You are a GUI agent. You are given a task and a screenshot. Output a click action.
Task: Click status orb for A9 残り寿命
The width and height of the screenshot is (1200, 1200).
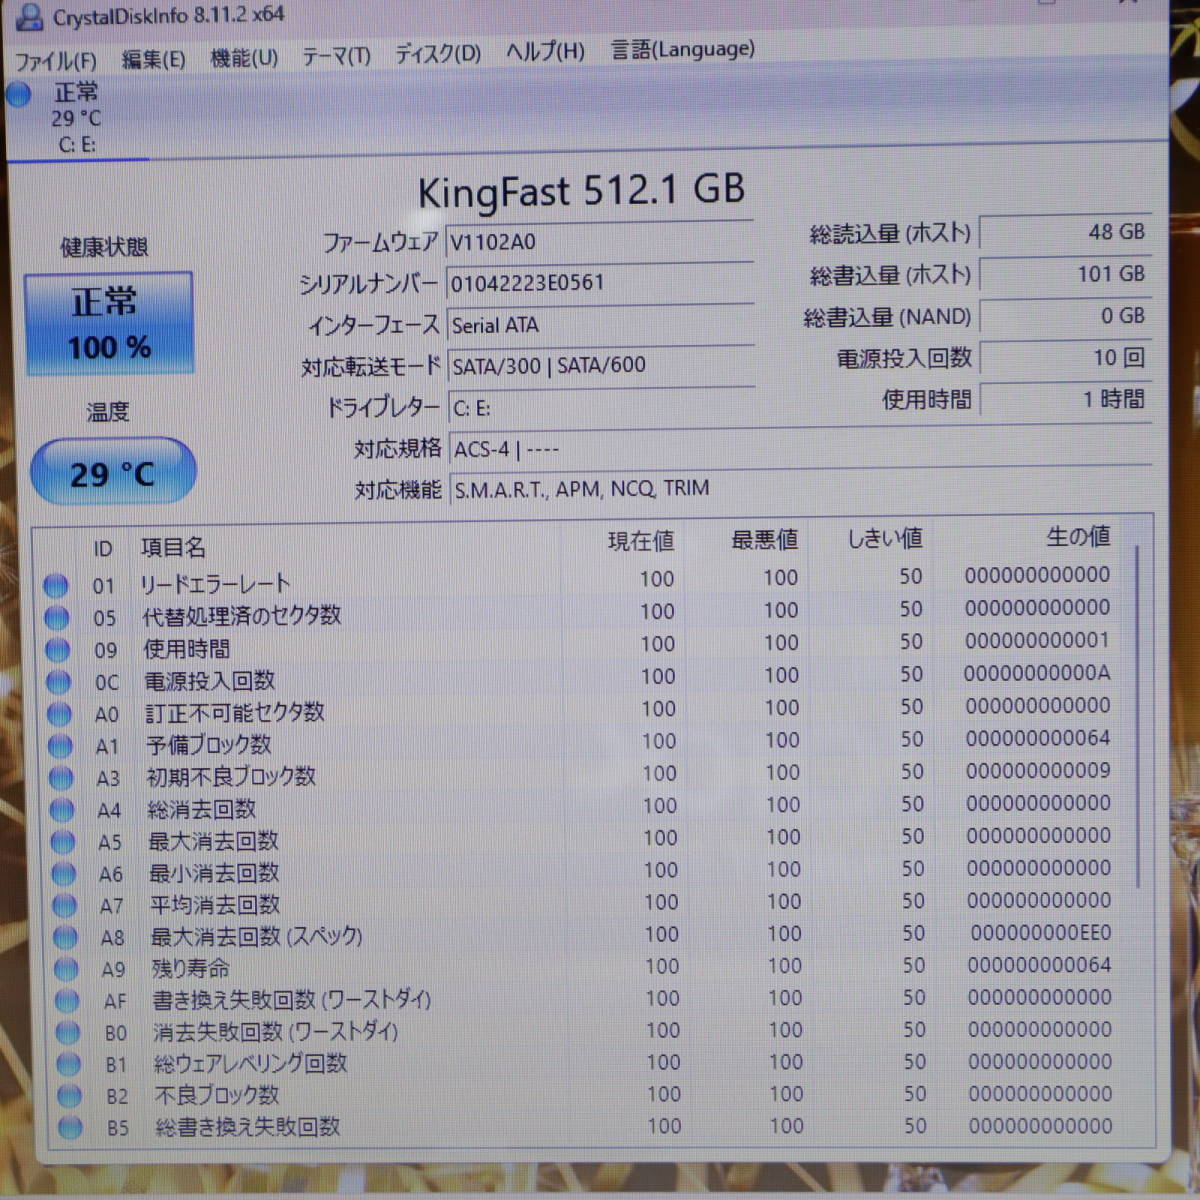pyautogui.click(x=66, y=969)
